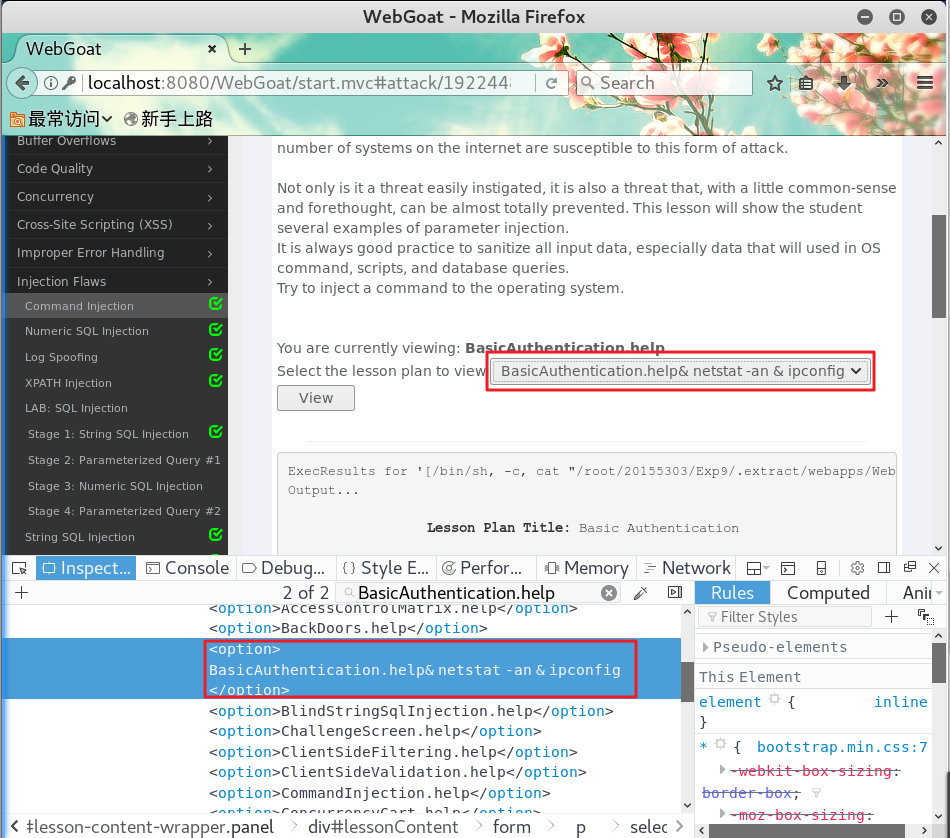The image size is (950, 838).
Task: Open the Log Spoofing lesson
Action: pyautogui.click(x=61, y=357)
